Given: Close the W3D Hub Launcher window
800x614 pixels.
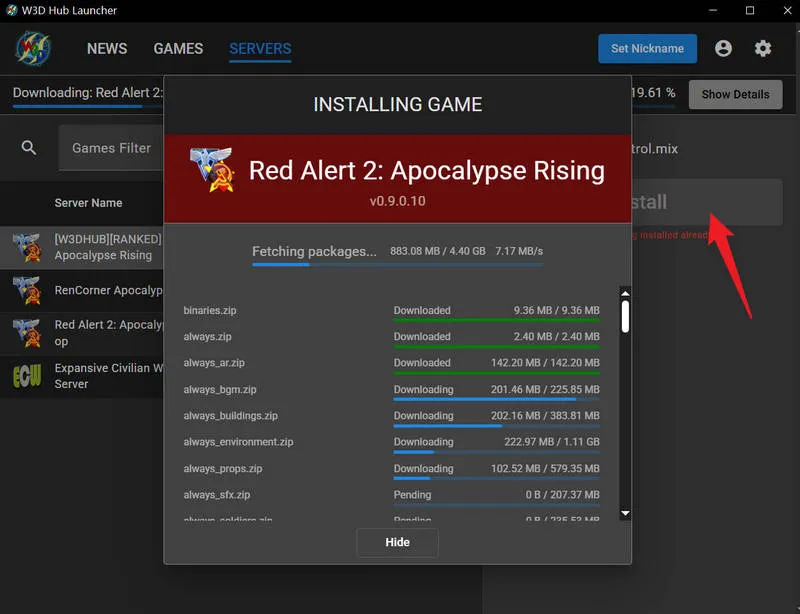Looking at the screenshot, I should click(787, 10).
